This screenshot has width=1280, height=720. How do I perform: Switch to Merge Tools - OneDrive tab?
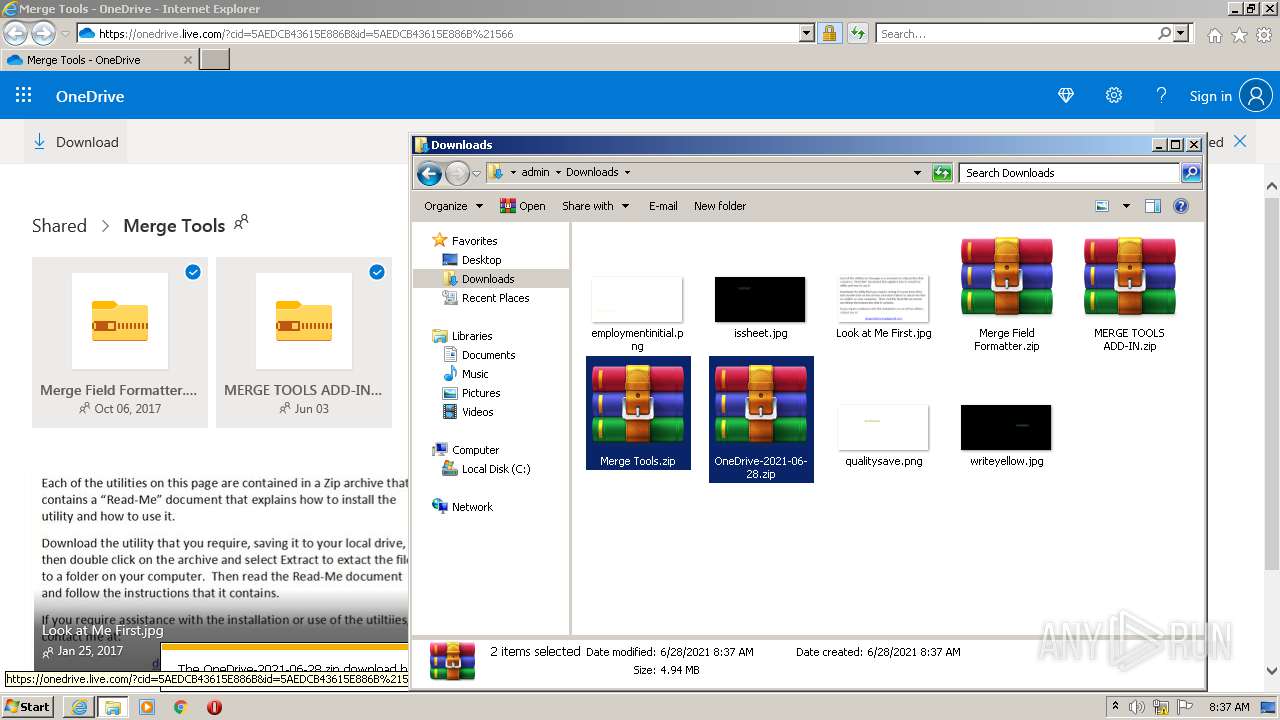pyautogui.click(x=99, y=60)
